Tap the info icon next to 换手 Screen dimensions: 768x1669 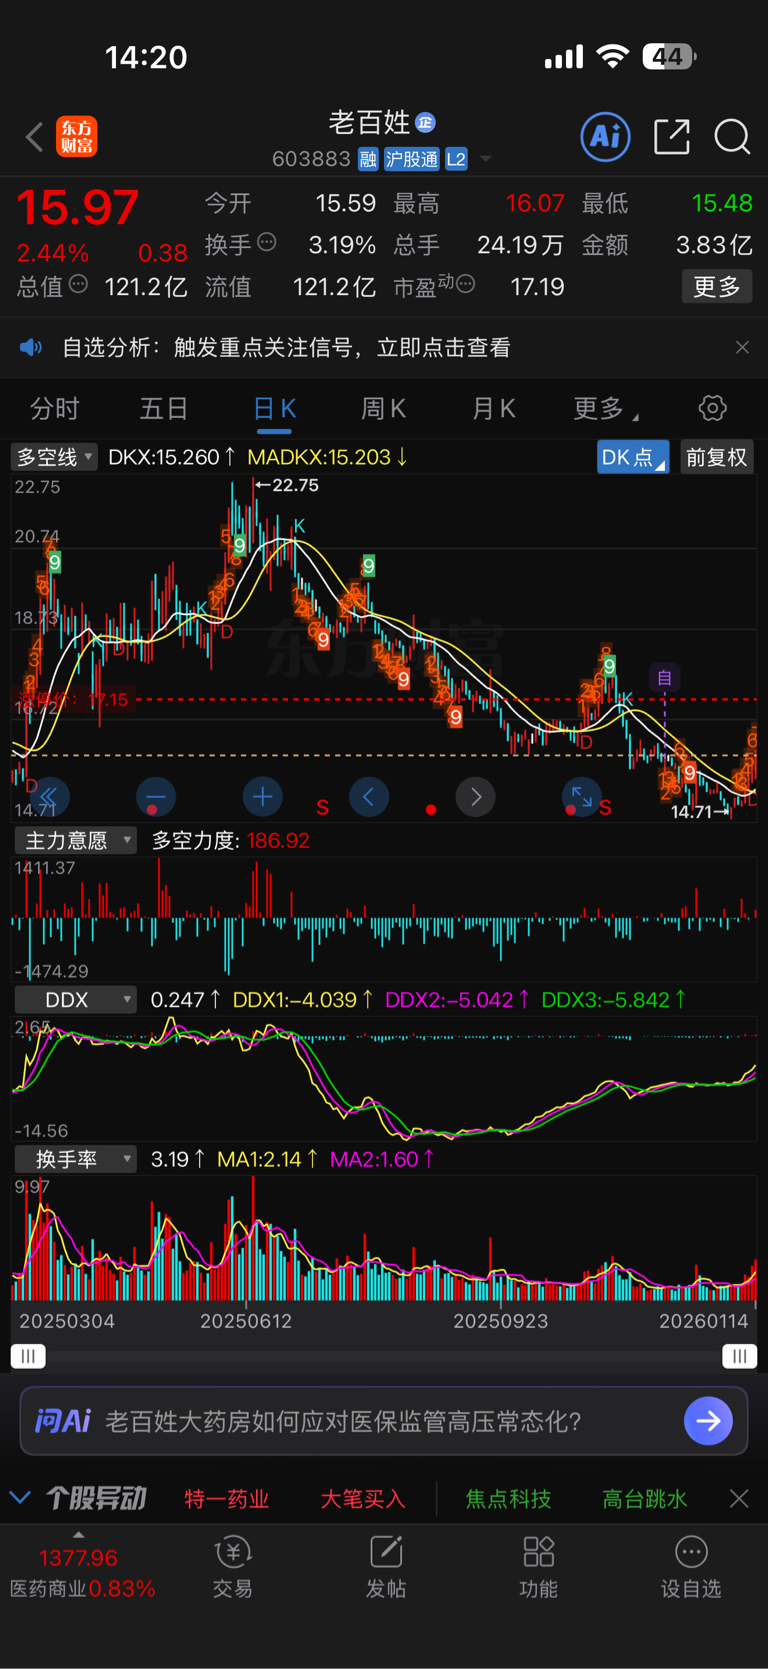point(267,242)
